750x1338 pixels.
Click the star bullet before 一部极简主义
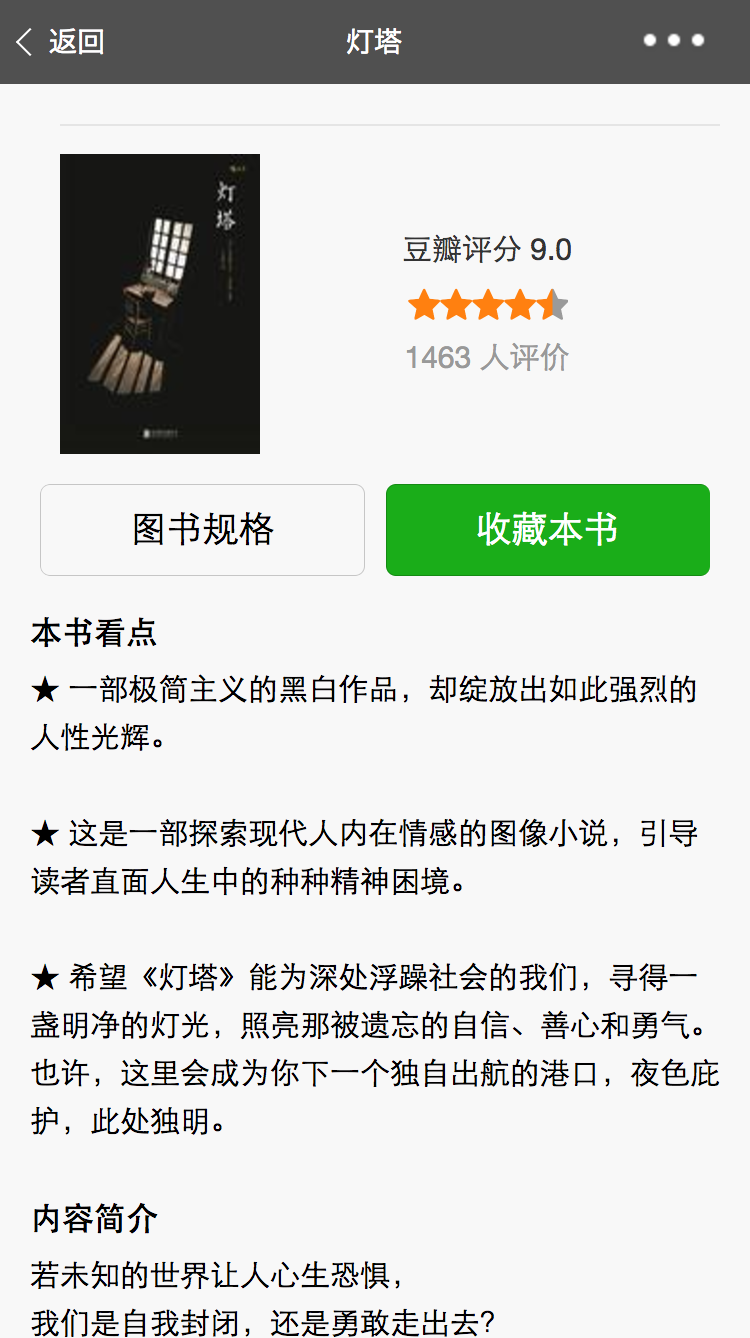[x=46, y=690]
